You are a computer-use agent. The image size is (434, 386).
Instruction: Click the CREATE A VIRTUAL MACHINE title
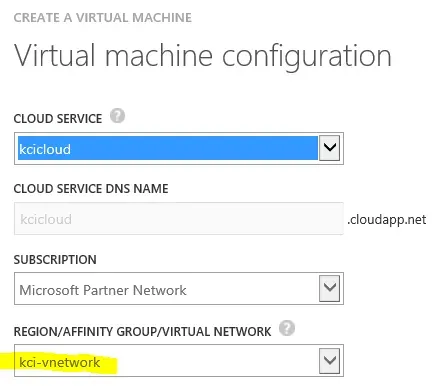[x=103, y=18]
